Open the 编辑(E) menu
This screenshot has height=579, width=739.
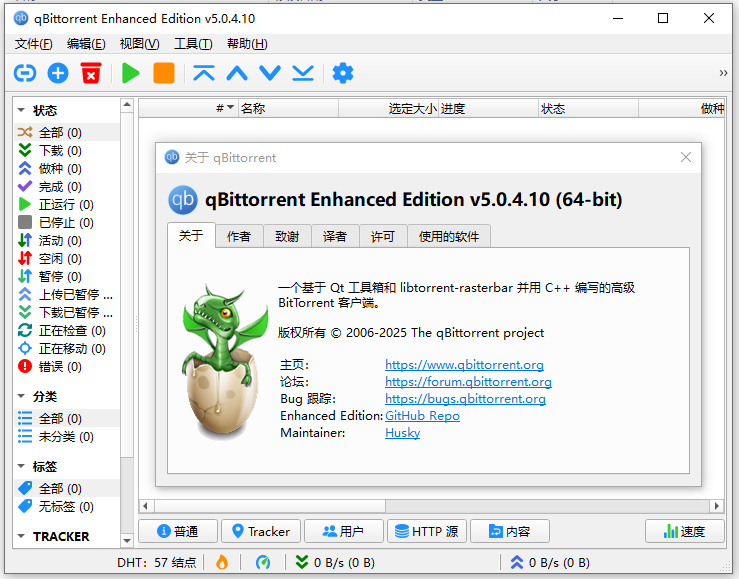(86, 44)
